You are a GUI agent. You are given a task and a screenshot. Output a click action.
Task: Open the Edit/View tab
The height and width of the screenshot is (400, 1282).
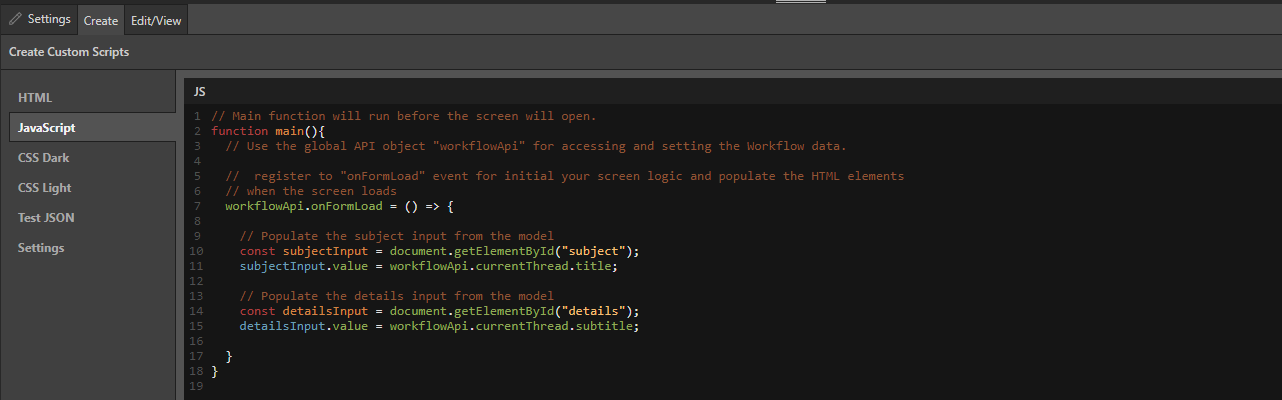coord(156,20)
